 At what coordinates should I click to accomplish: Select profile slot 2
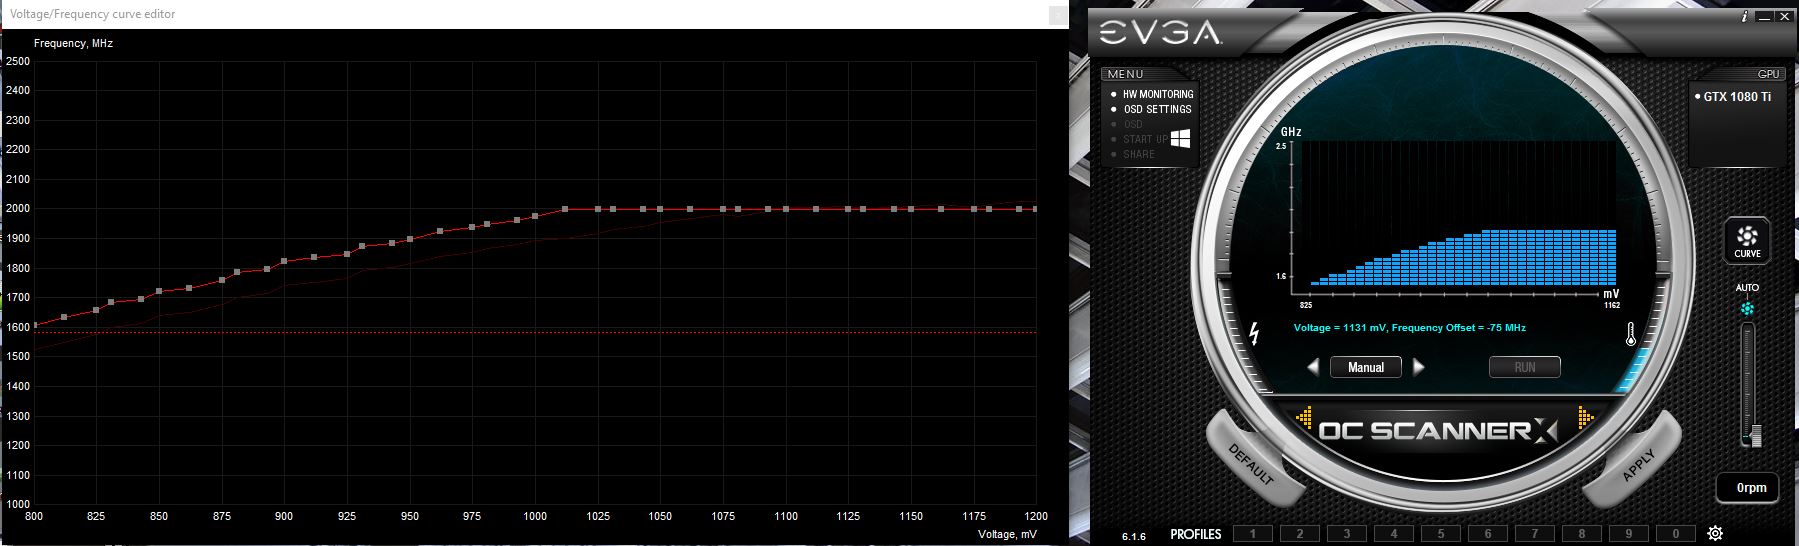pyautogui.click(x=1300, y=534)
